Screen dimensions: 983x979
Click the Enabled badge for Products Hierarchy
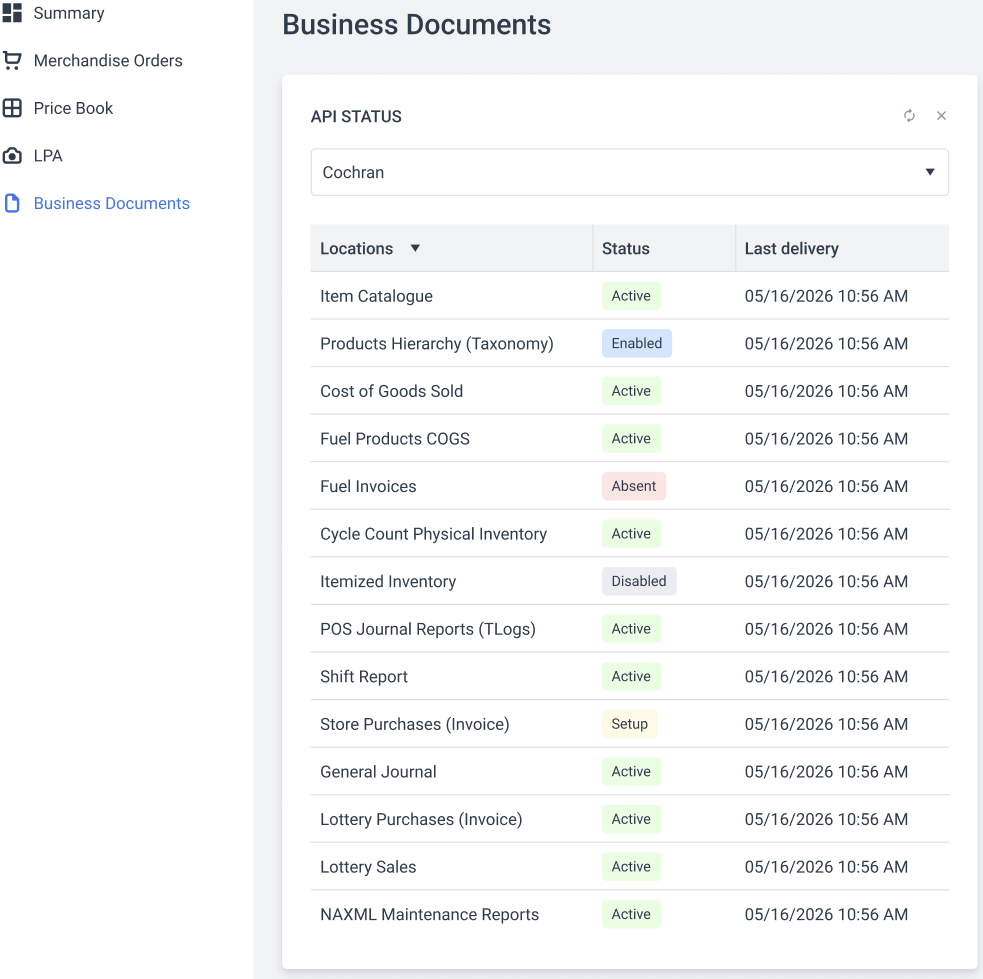point(636,343)
